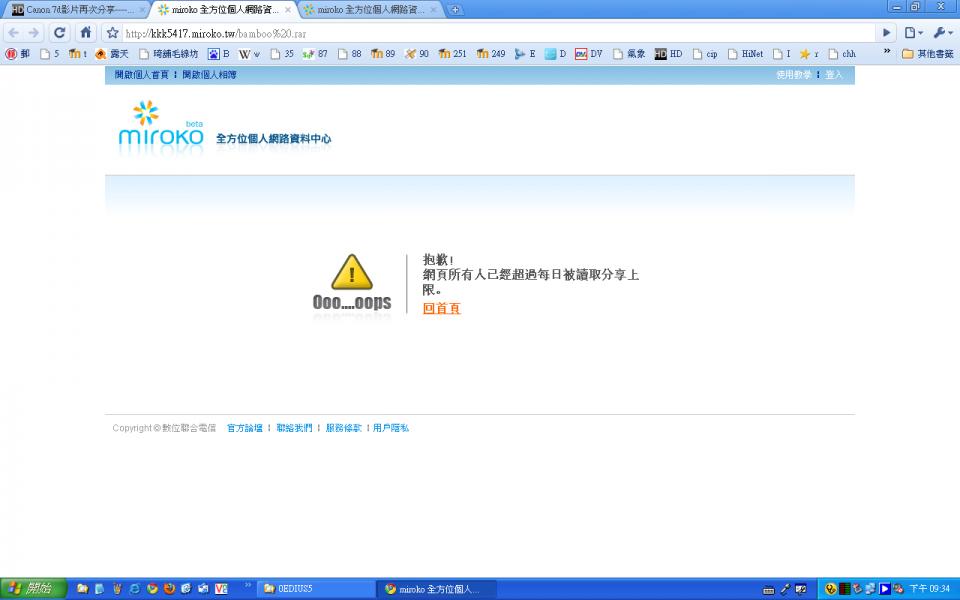Click the 登入 login link
The width and height of the screenshot is (960, 600).
(834, 75)
